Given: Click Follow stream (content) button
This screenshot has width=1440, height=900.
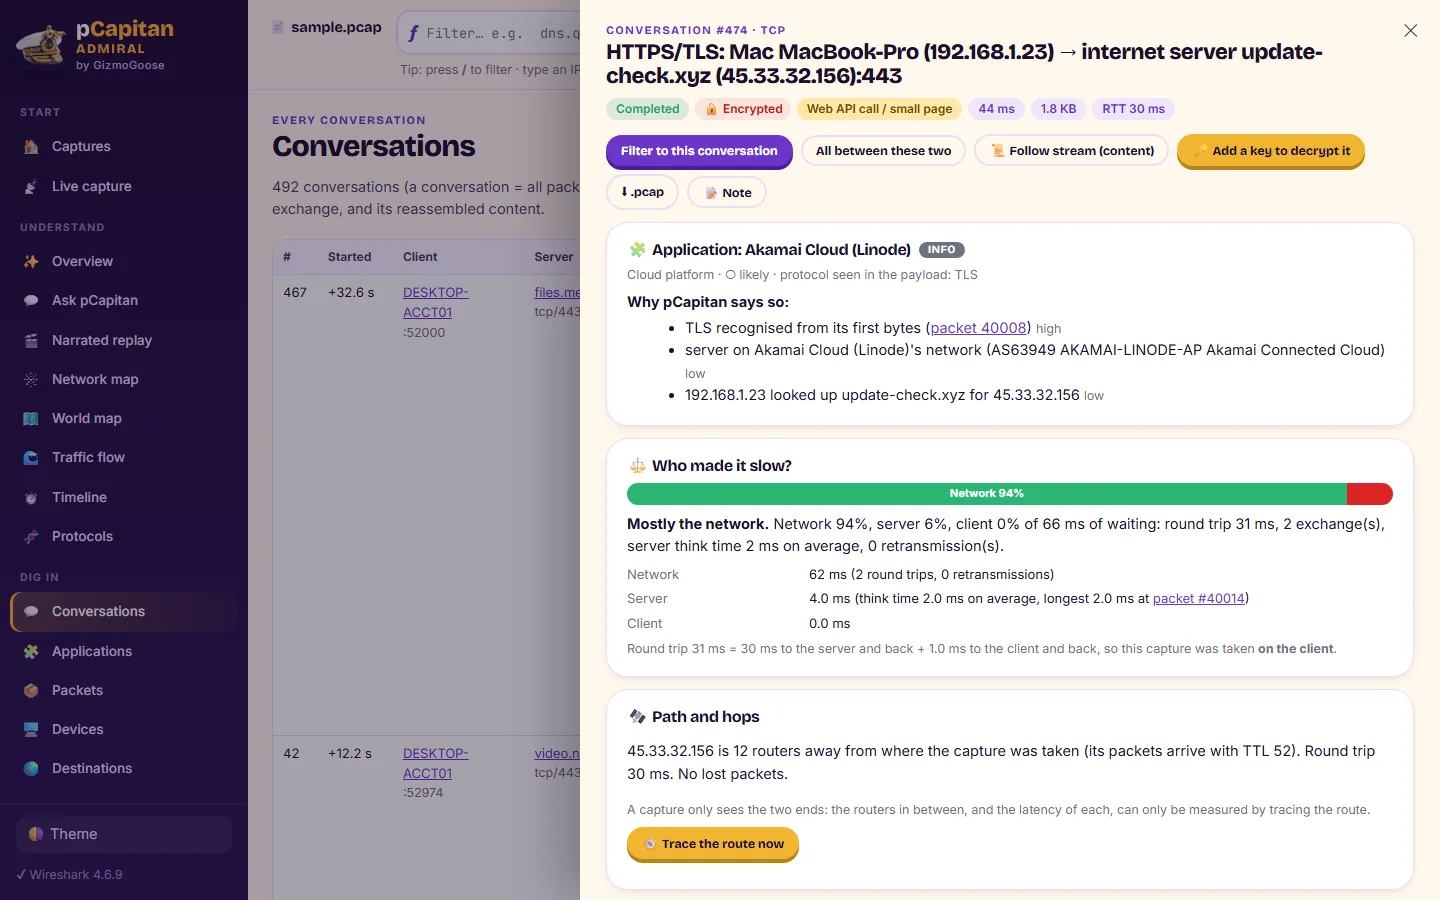Looking at the screenshot, I should pyautogui.click(x=1071, y=151).
